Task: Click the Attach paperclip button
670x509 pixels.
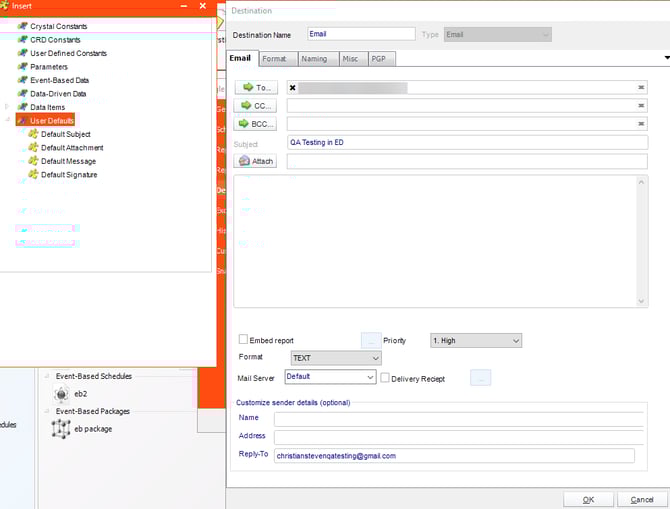Action: pyautogui.click(x=255, y=161)
